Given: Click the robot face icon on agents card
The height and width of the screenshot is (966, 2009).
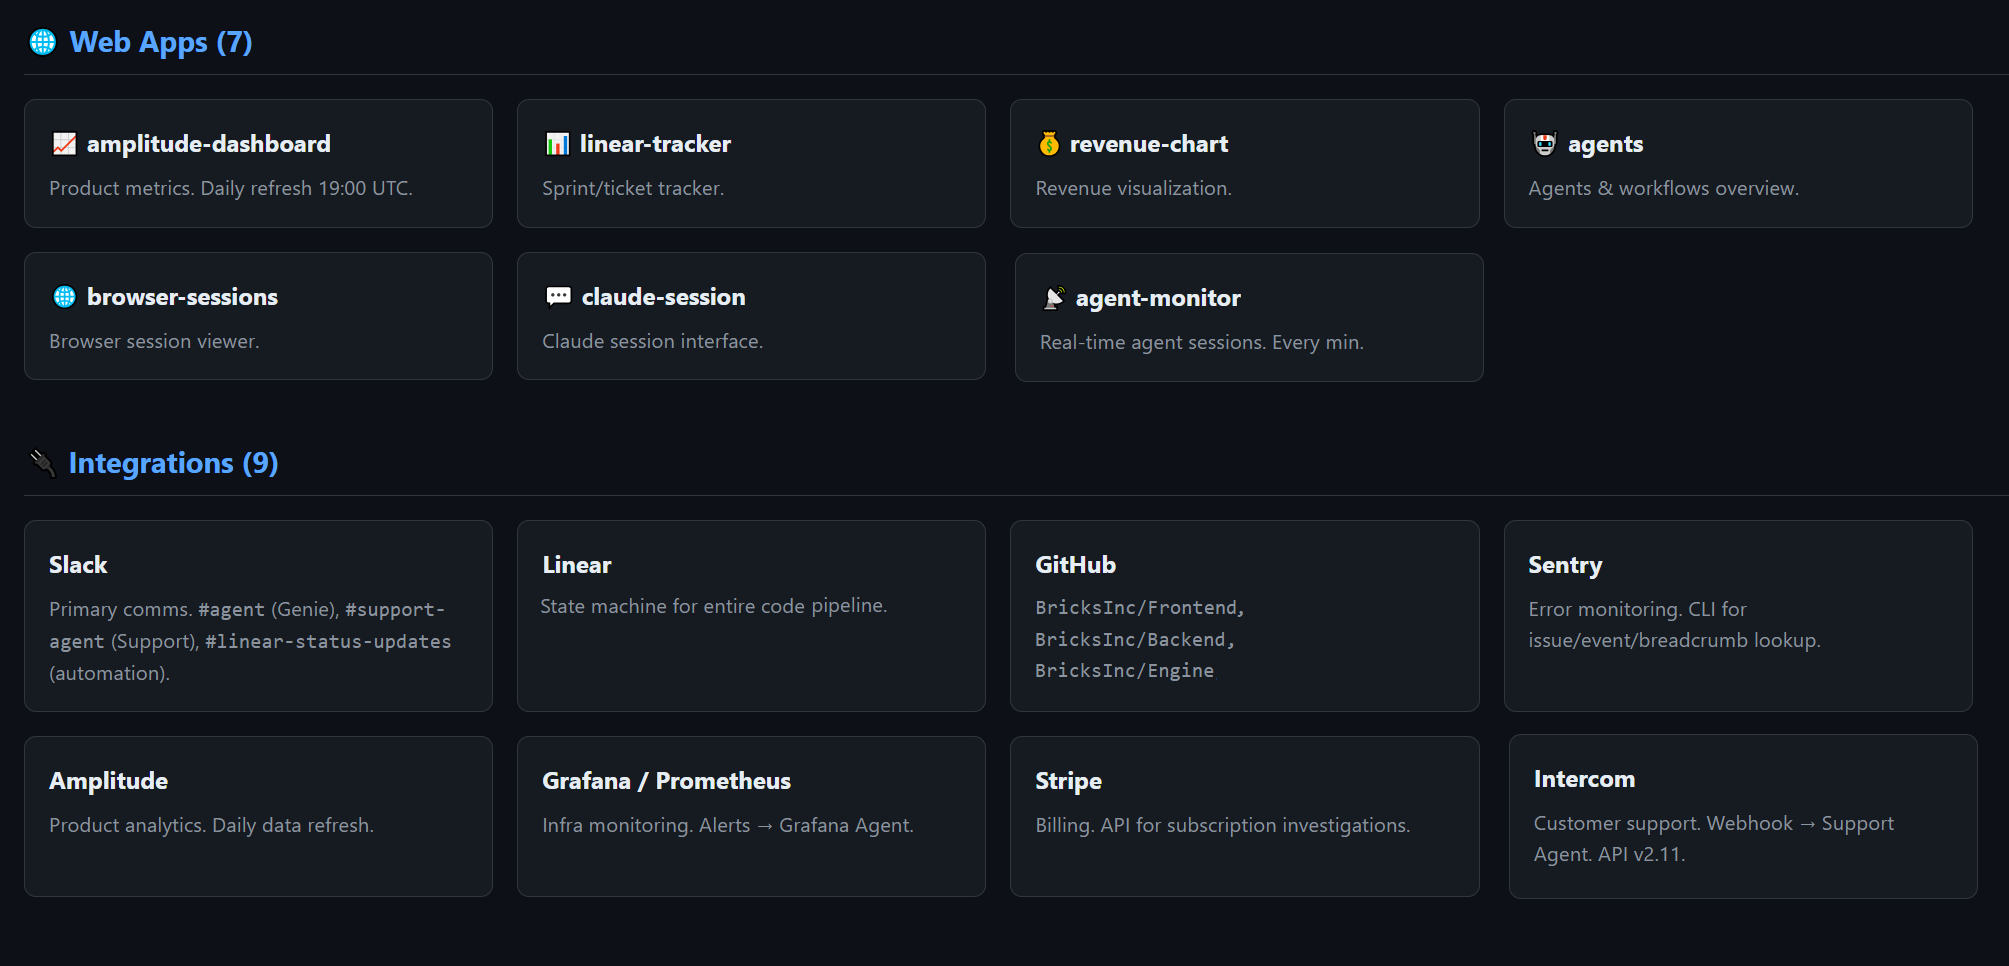Looking at the screenshot, I should (1545, 144).
